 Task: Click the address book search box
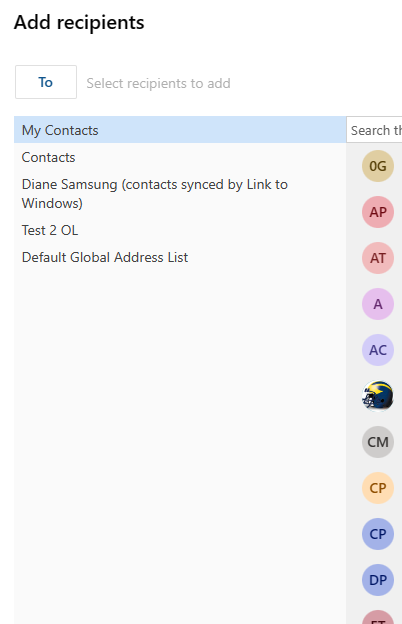coord(375,130)
